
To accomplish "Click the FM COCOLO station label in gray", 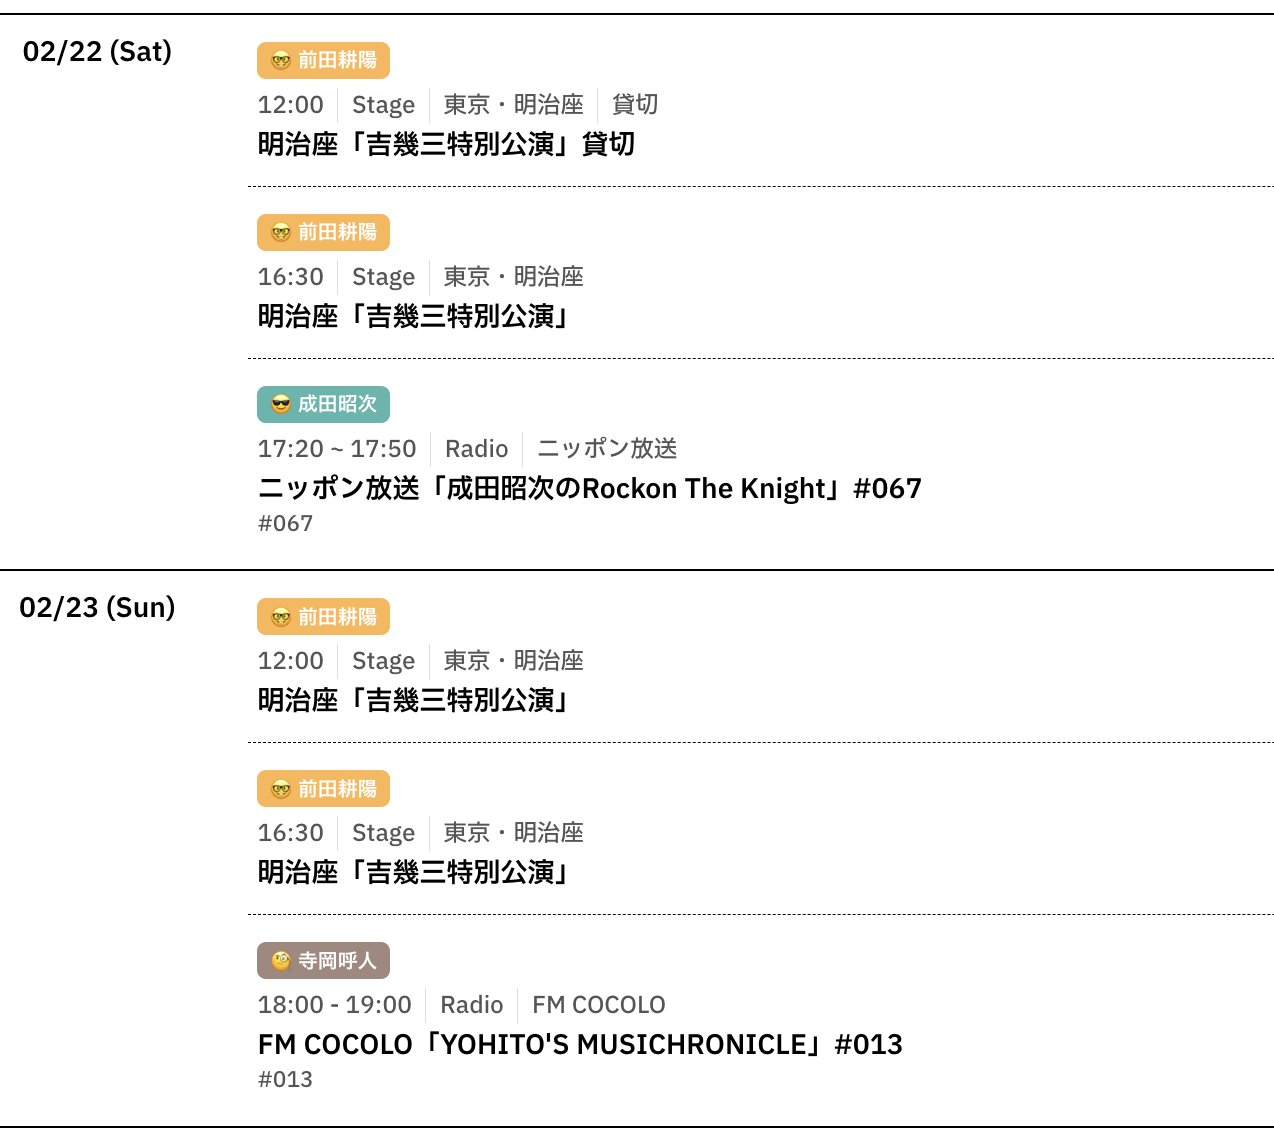I will click(598, 1005).
